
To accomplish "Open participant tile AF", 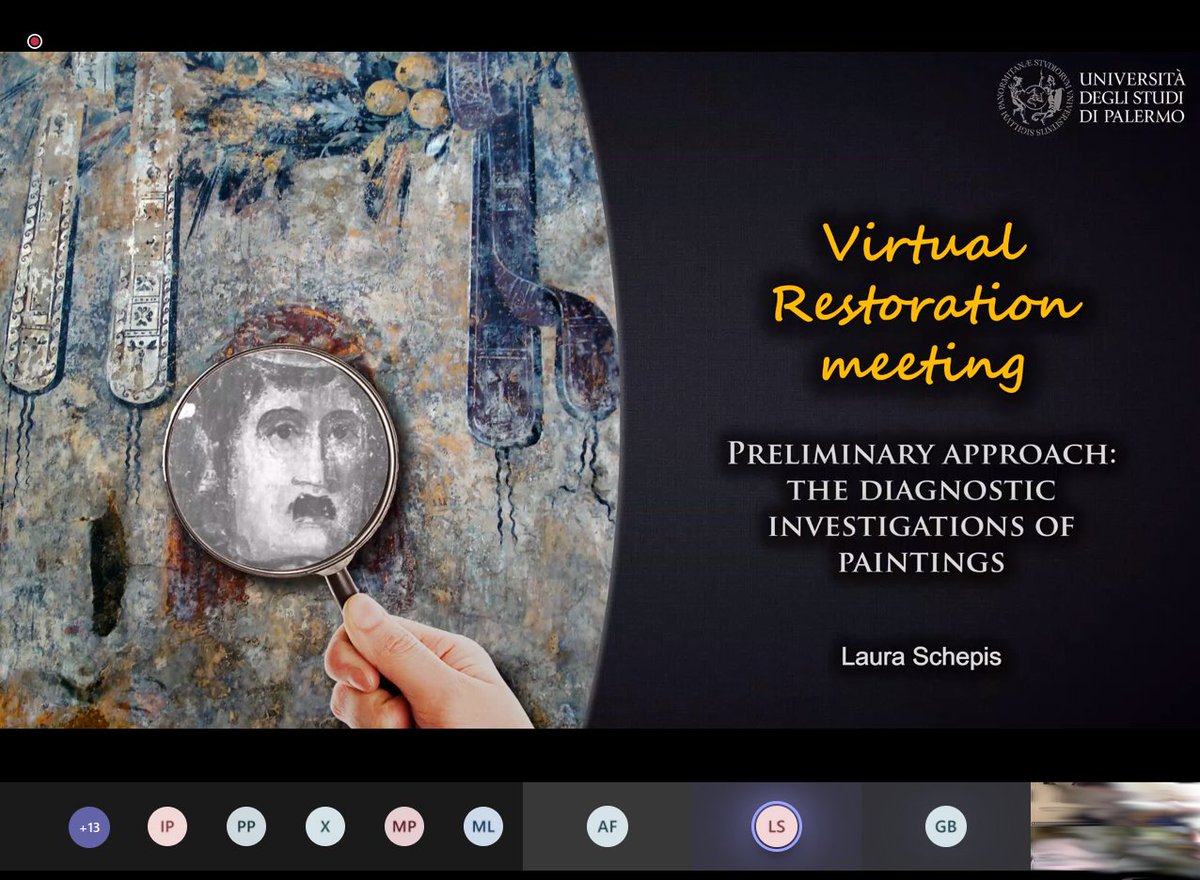I will [607, 826].
